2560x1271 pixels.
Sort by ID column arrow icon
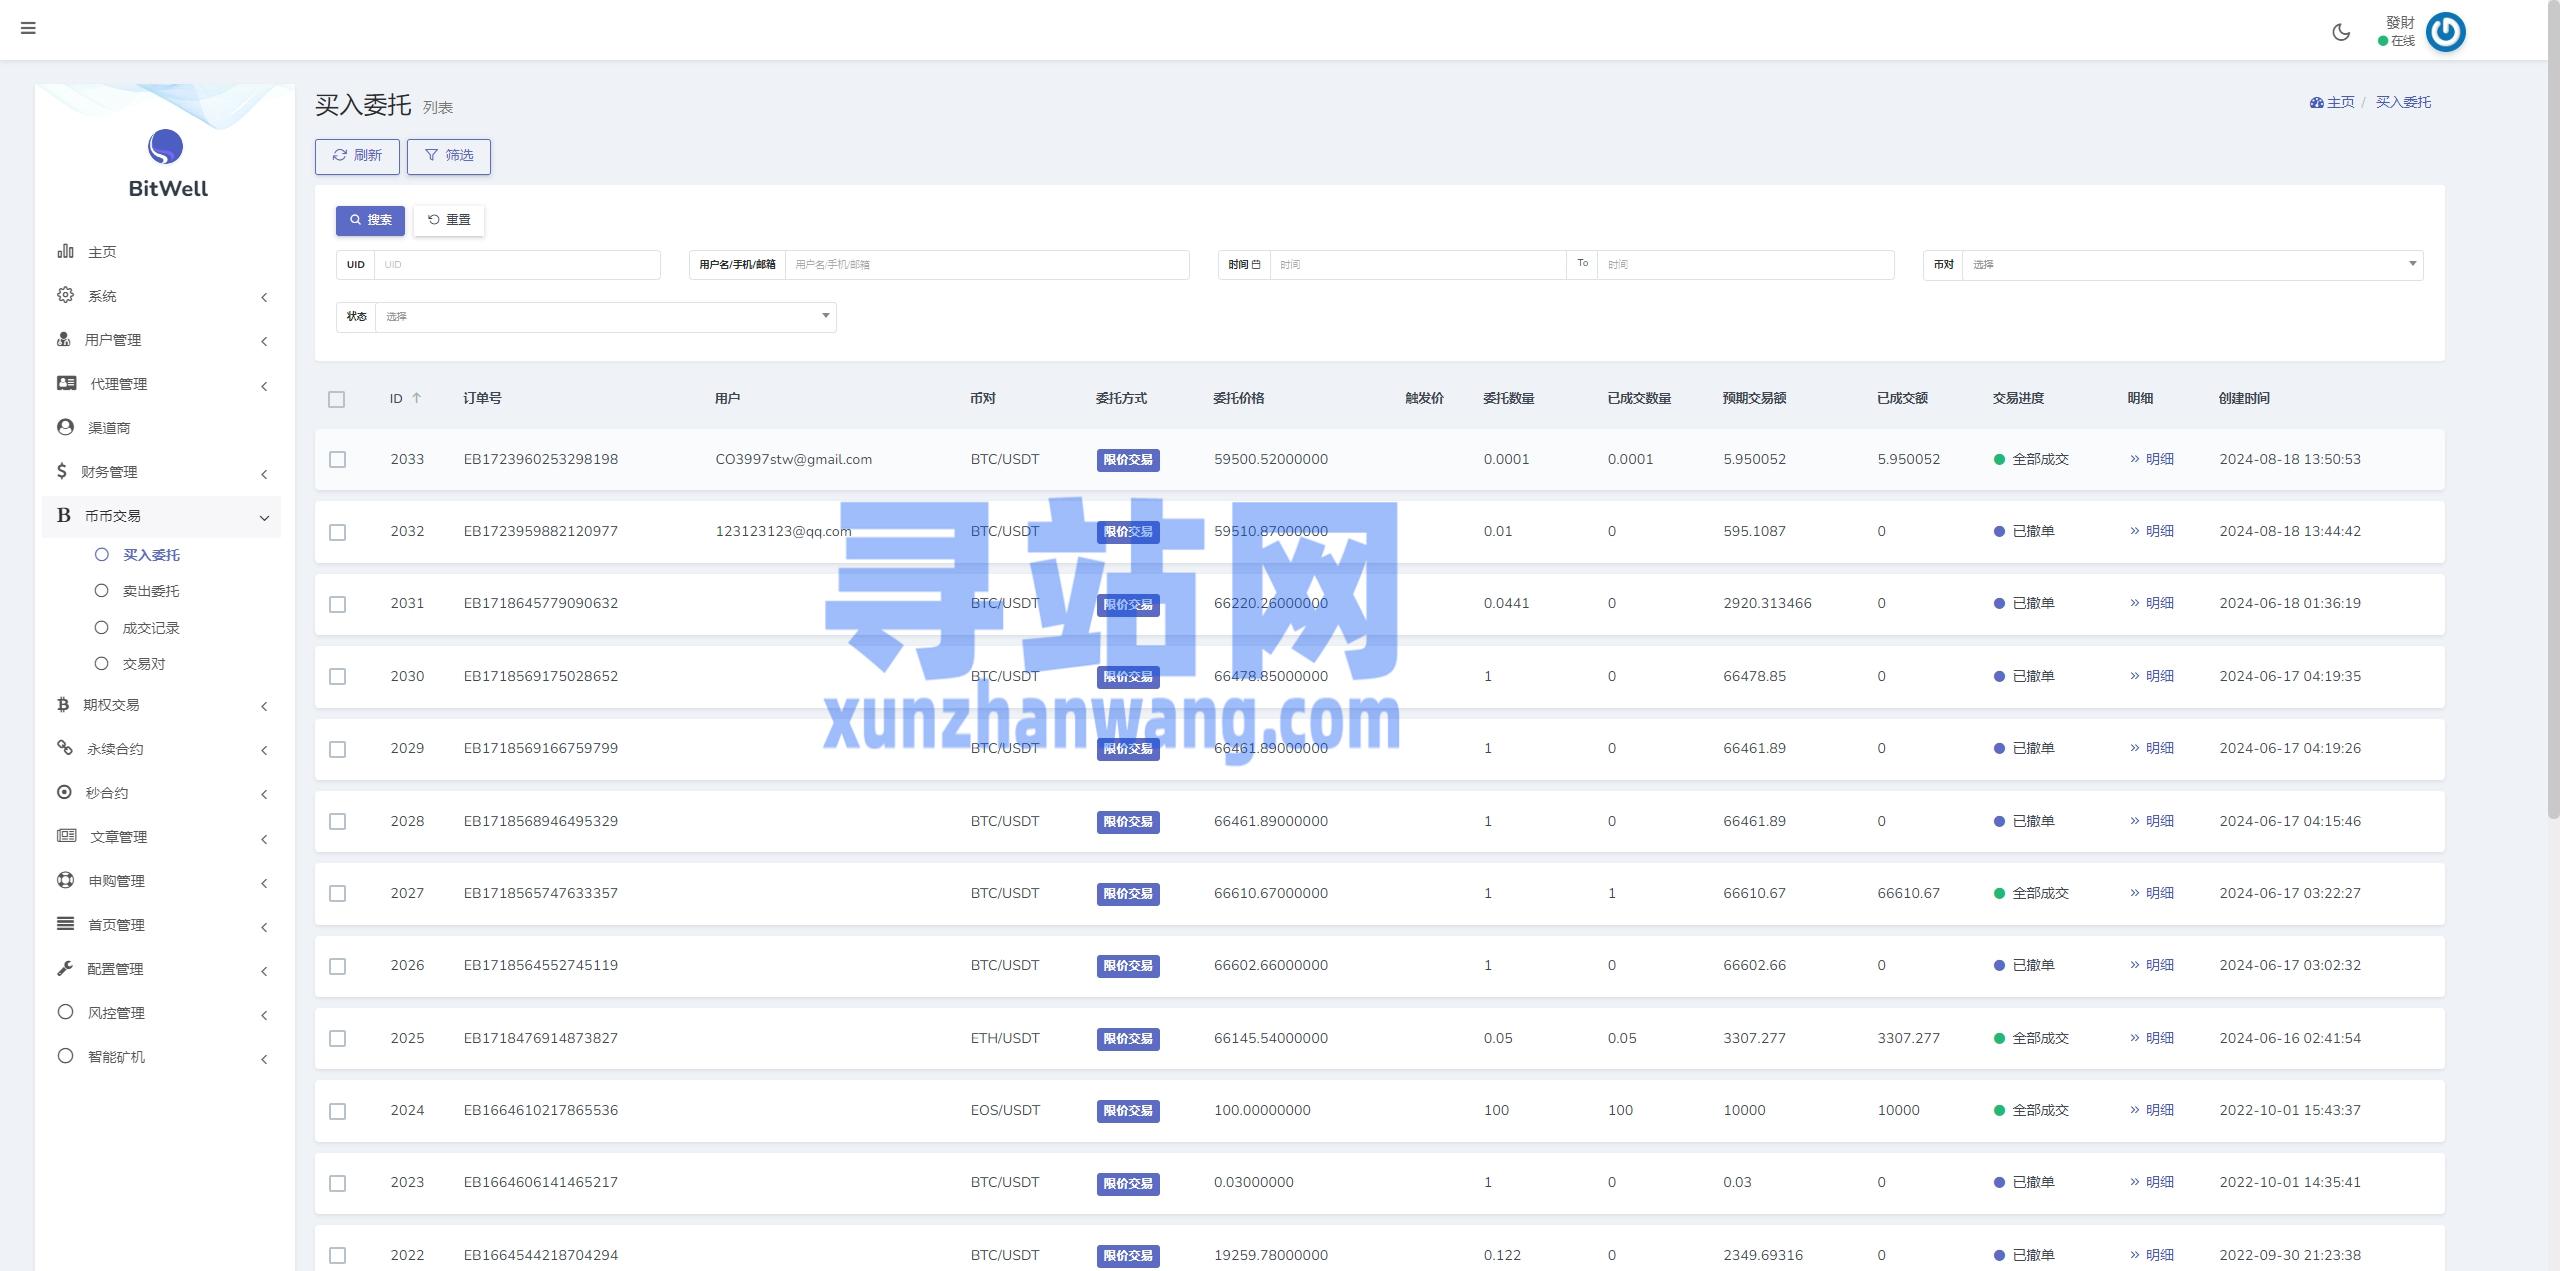coord(417,398)
